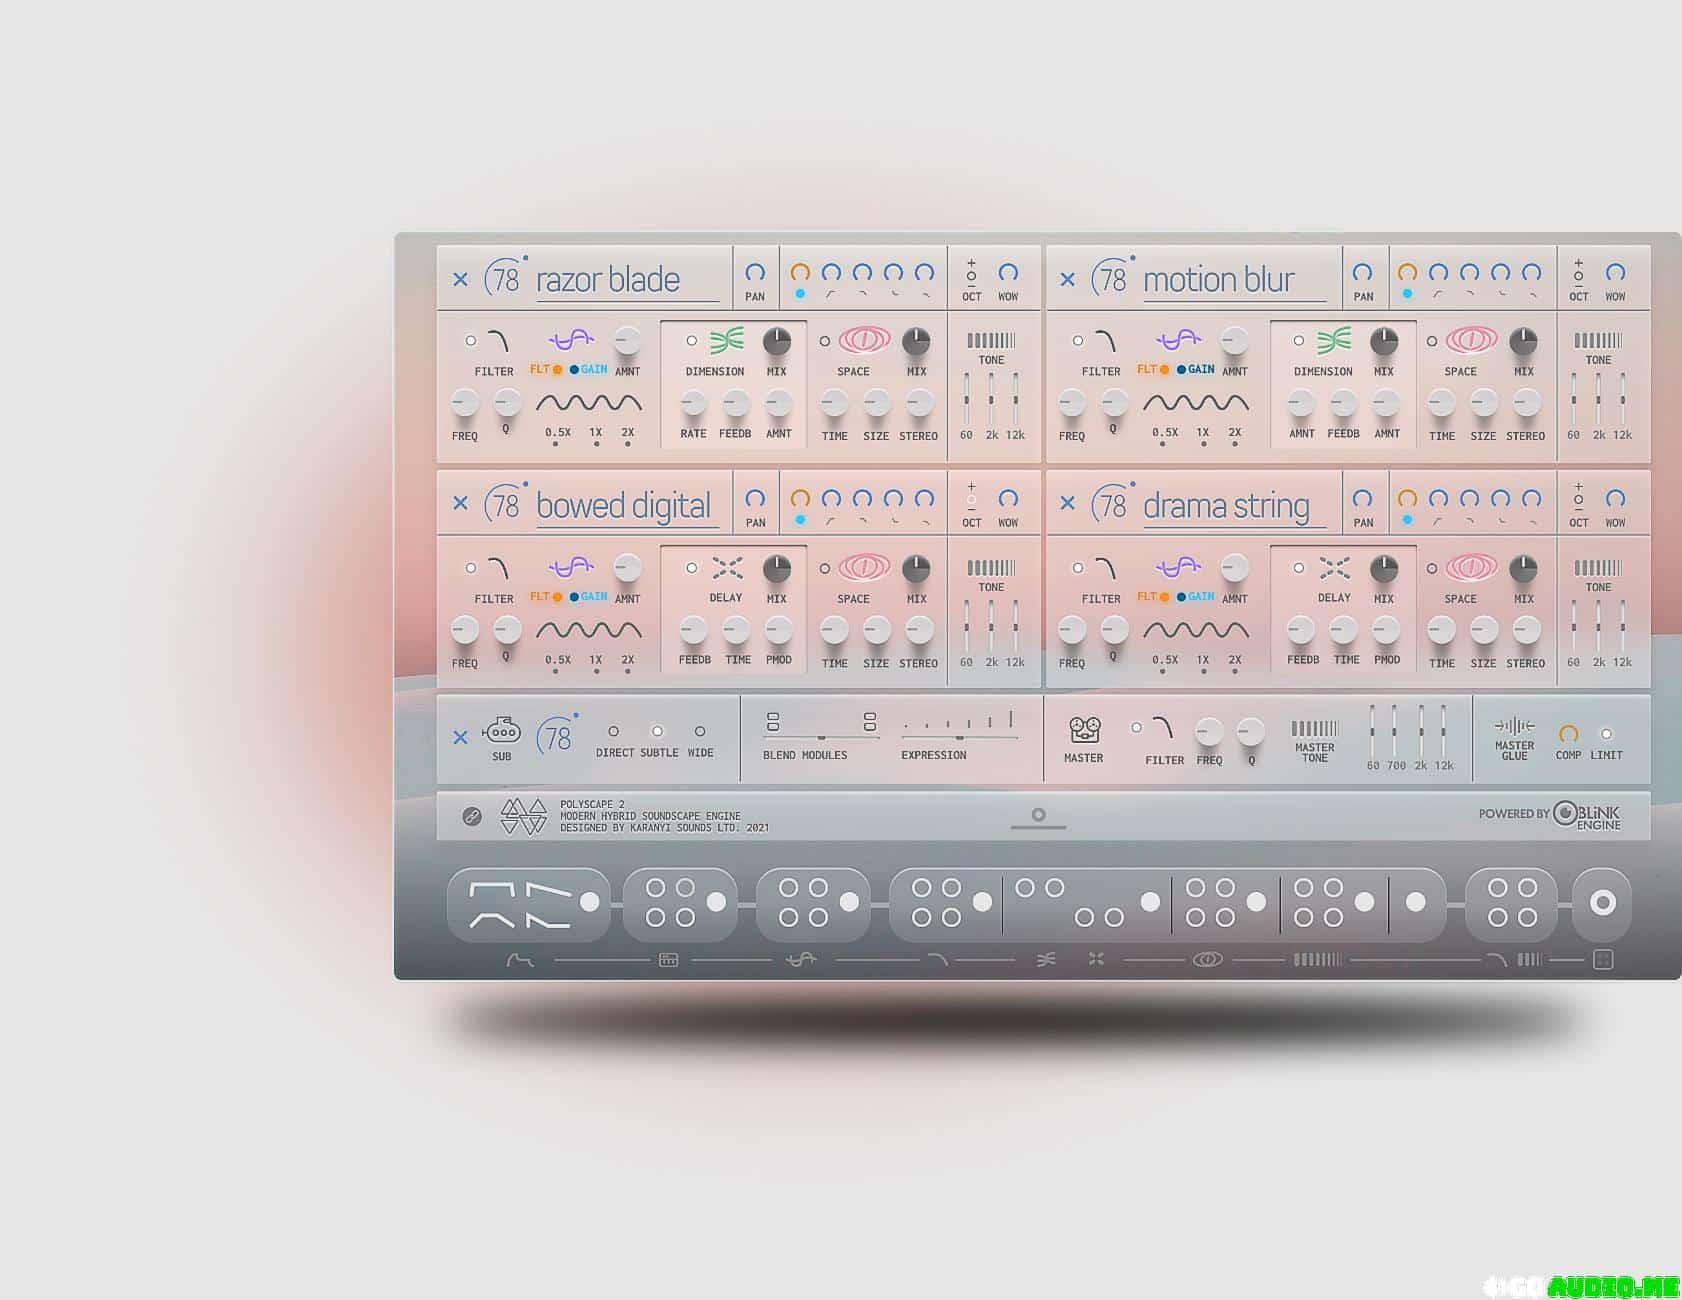Click the submarine SUB icon

coord(501,731)
